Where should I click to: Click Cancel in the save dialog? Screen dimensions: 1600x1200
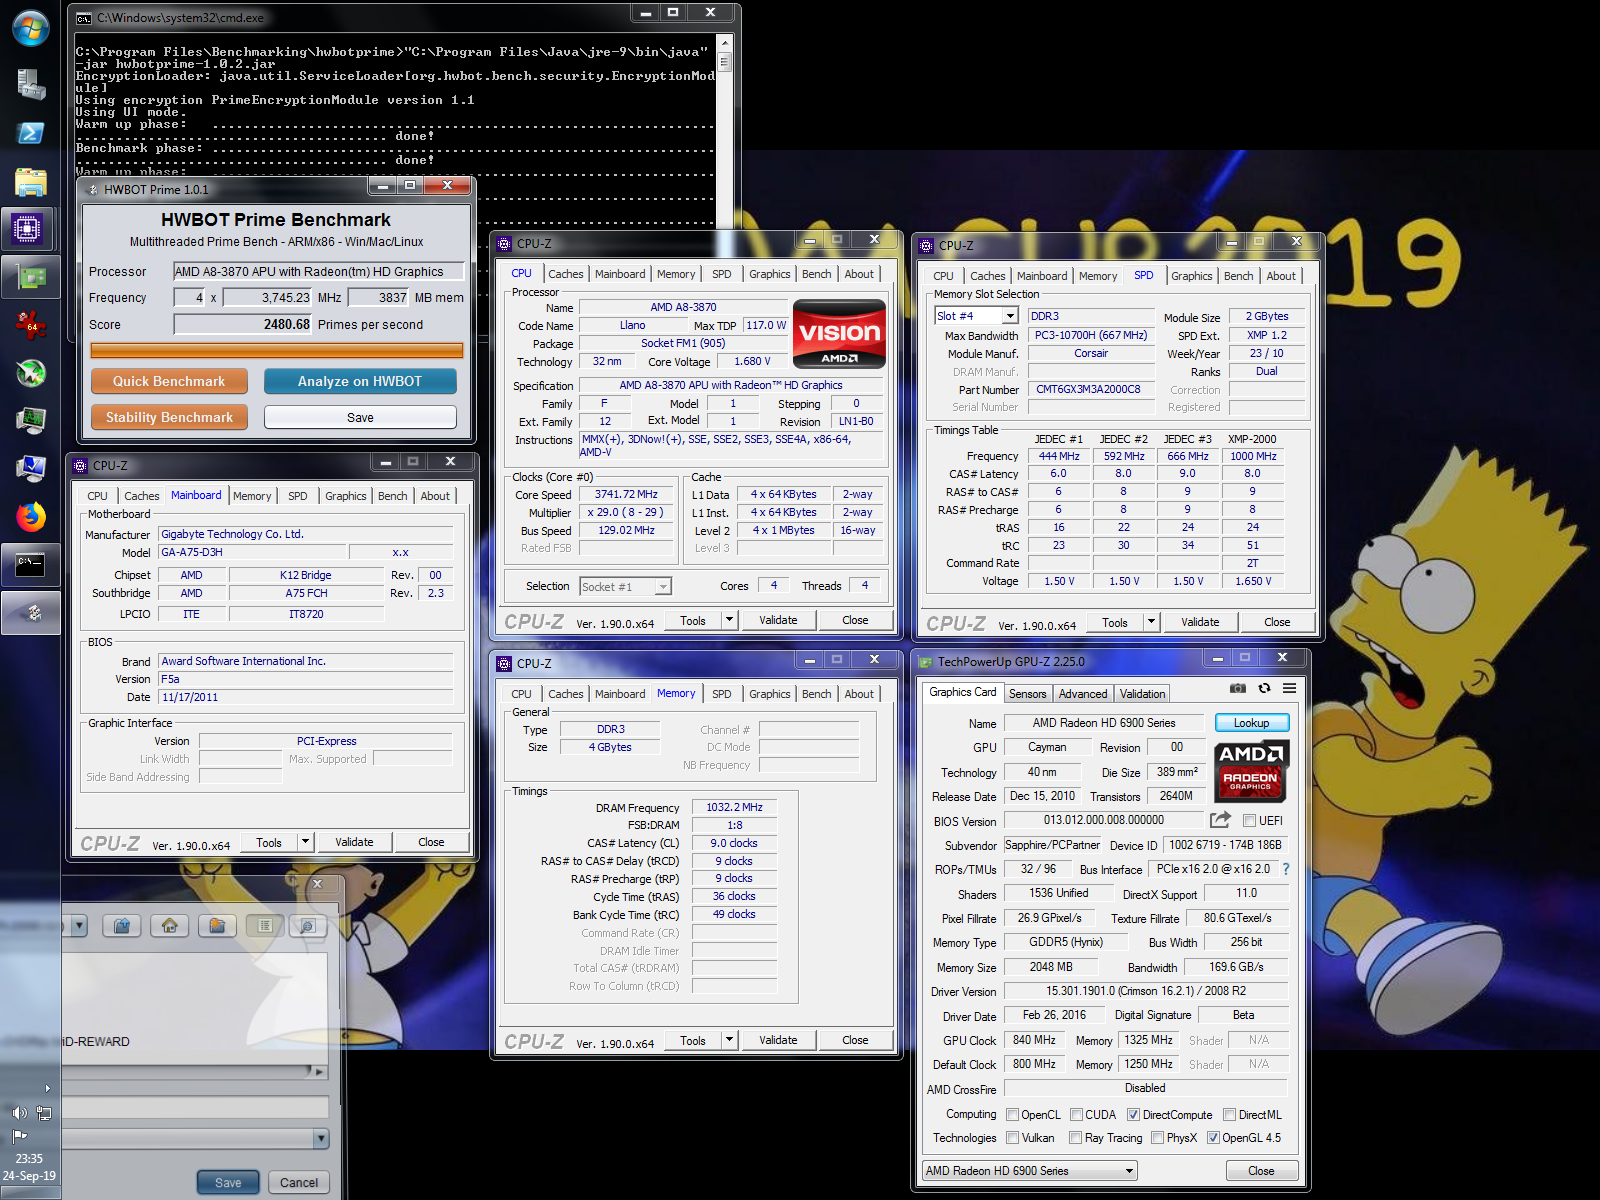(x=299, y=1182)
